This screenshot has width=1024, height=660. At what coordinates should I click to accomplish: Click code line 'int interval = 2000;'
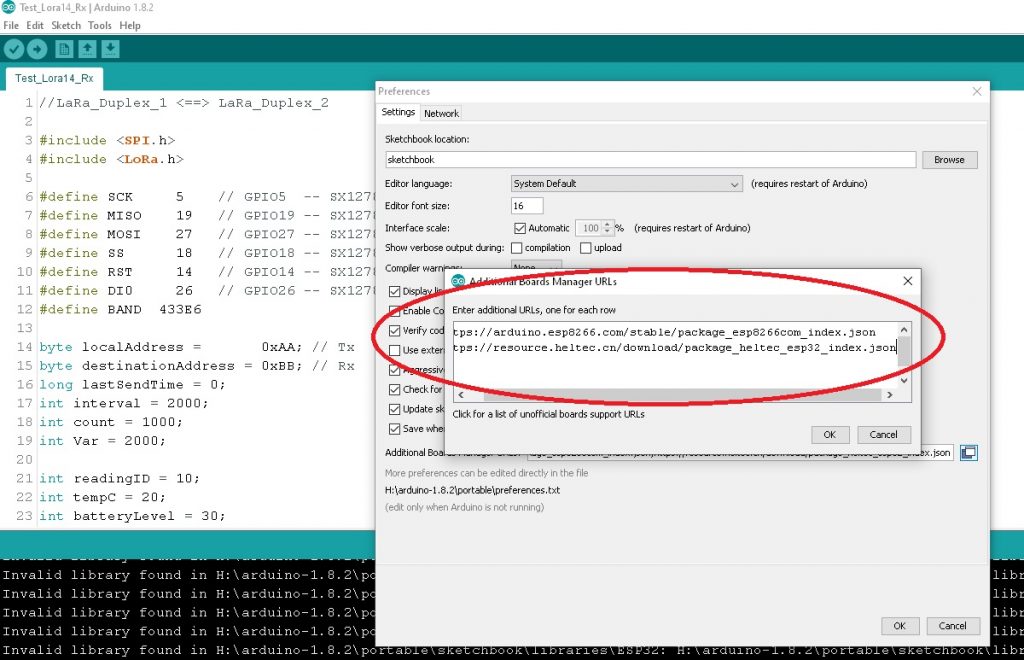123,403
